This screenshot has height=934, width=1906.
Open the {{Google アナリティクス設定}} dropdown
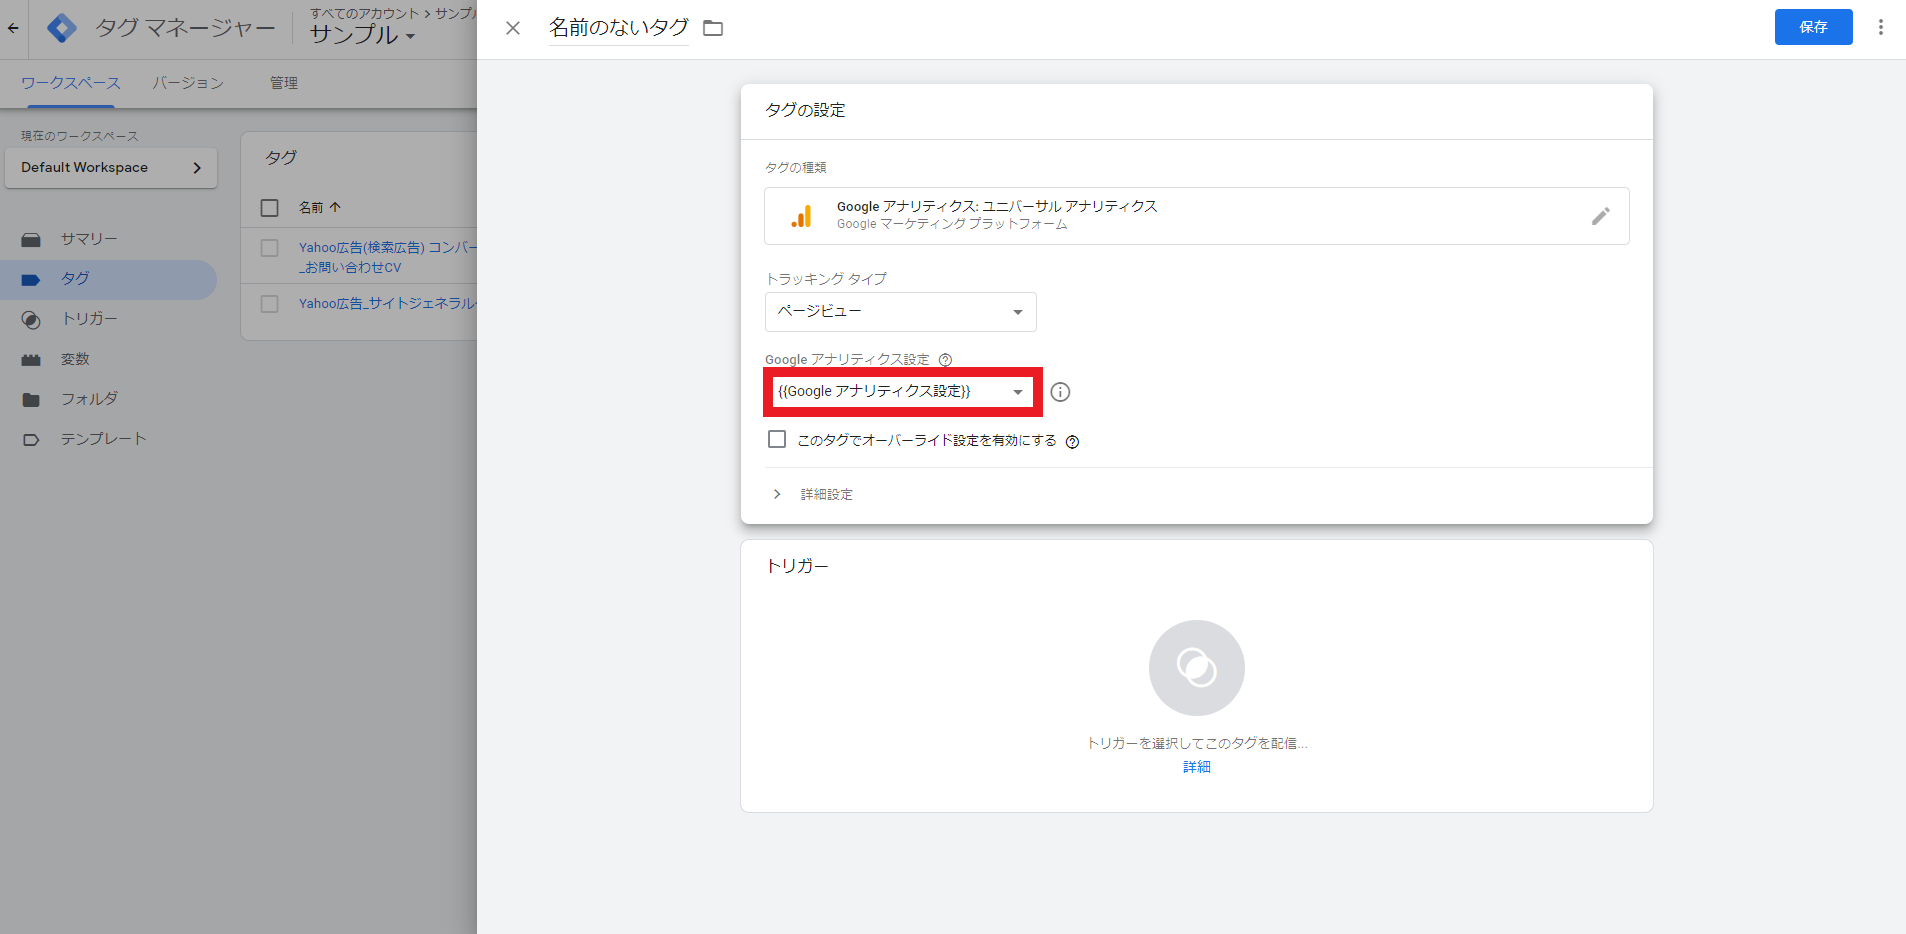(902, 392)
